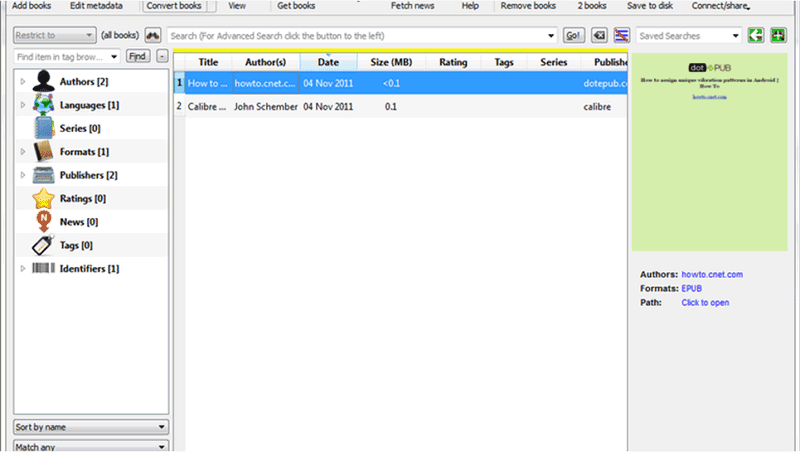Expand the Formats tree node
800x452 pixels.
[22, 152]
